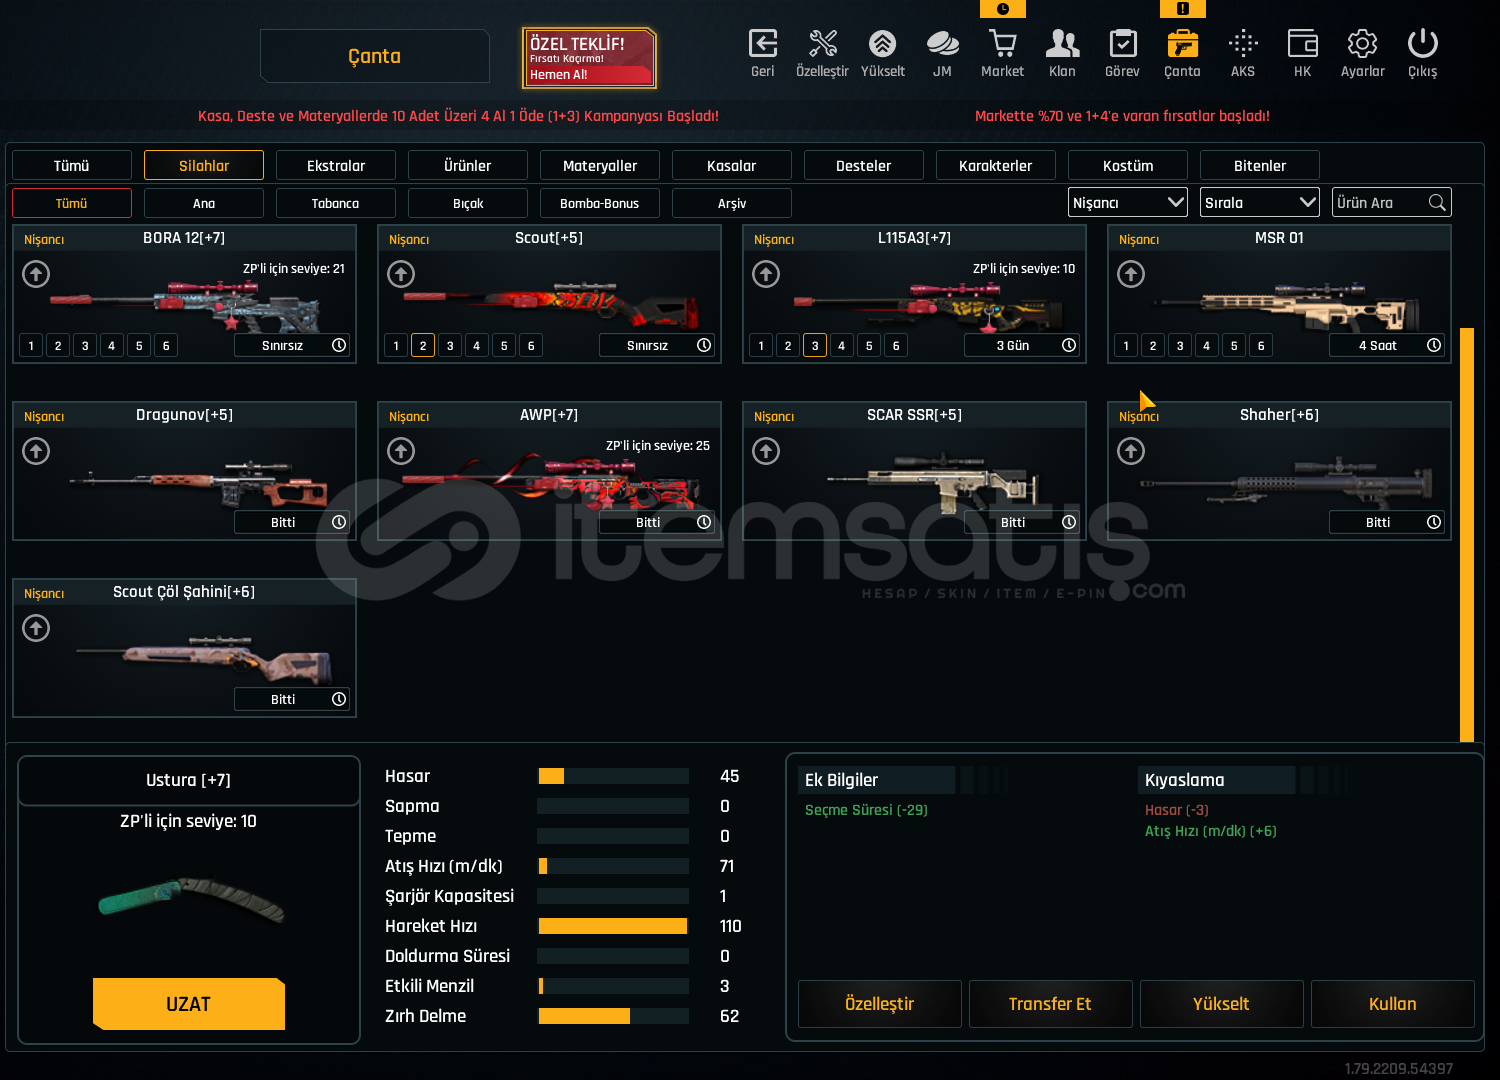Select slot 6 on the MSR 01 card
Viewport: 1500px width, 1080px height.
click(x=1261, y=346)
